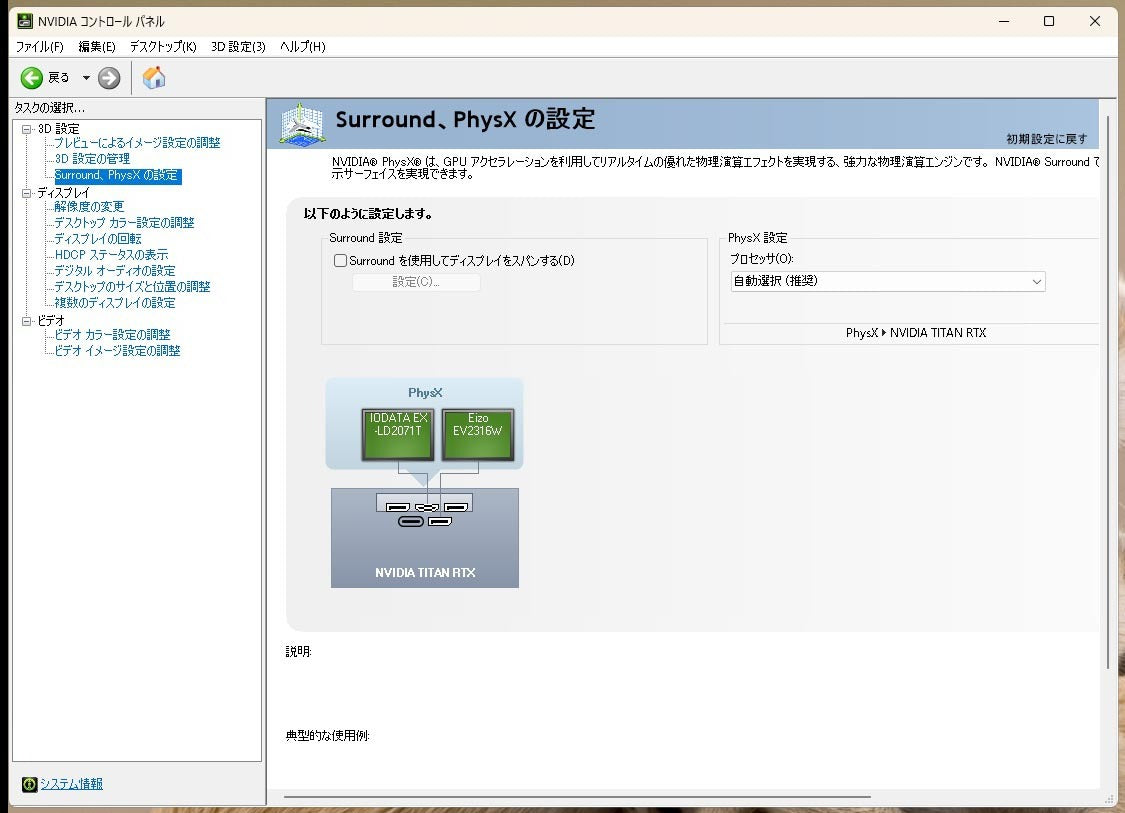Click the NVIDIA TITAN RTX GPU diagram
This screenshot has width=1125, height=813.
425,538
